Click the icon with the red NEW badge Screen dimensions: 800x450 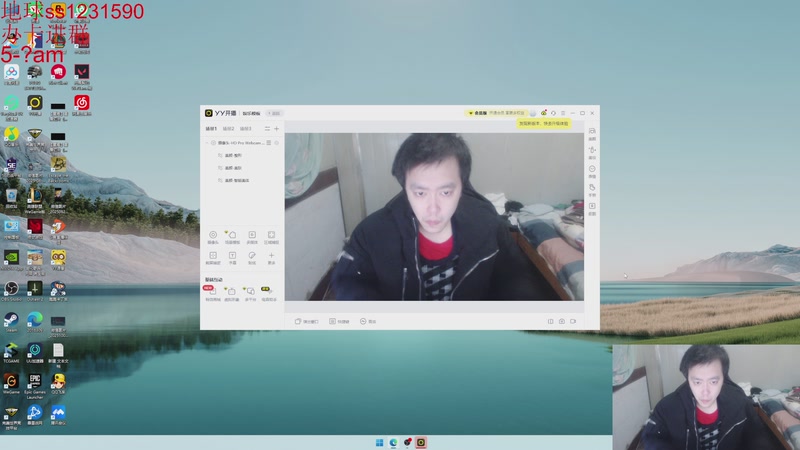pyautogui.click(x=212, y=293)
